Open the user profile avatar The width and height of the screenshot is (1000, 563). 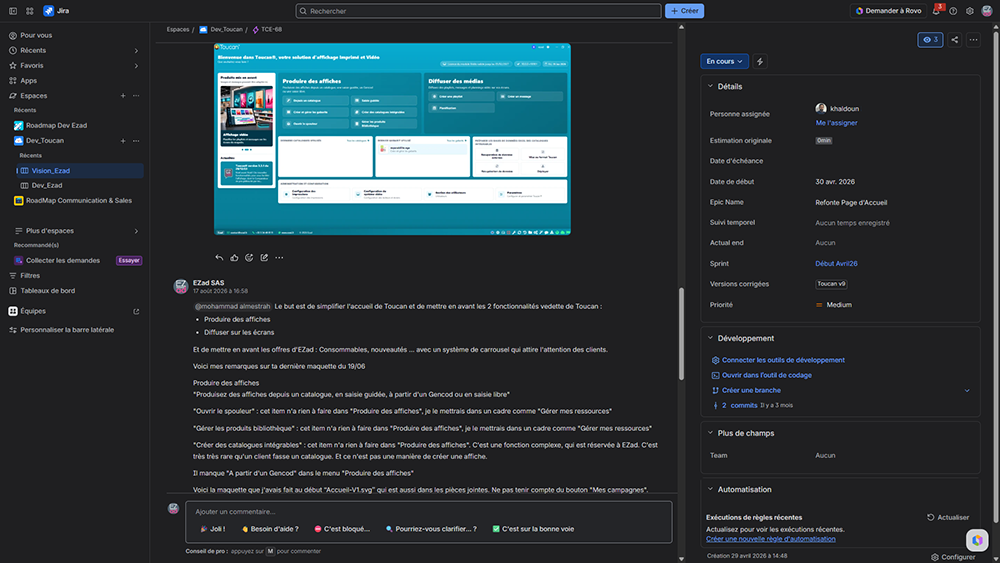[987, 11]
